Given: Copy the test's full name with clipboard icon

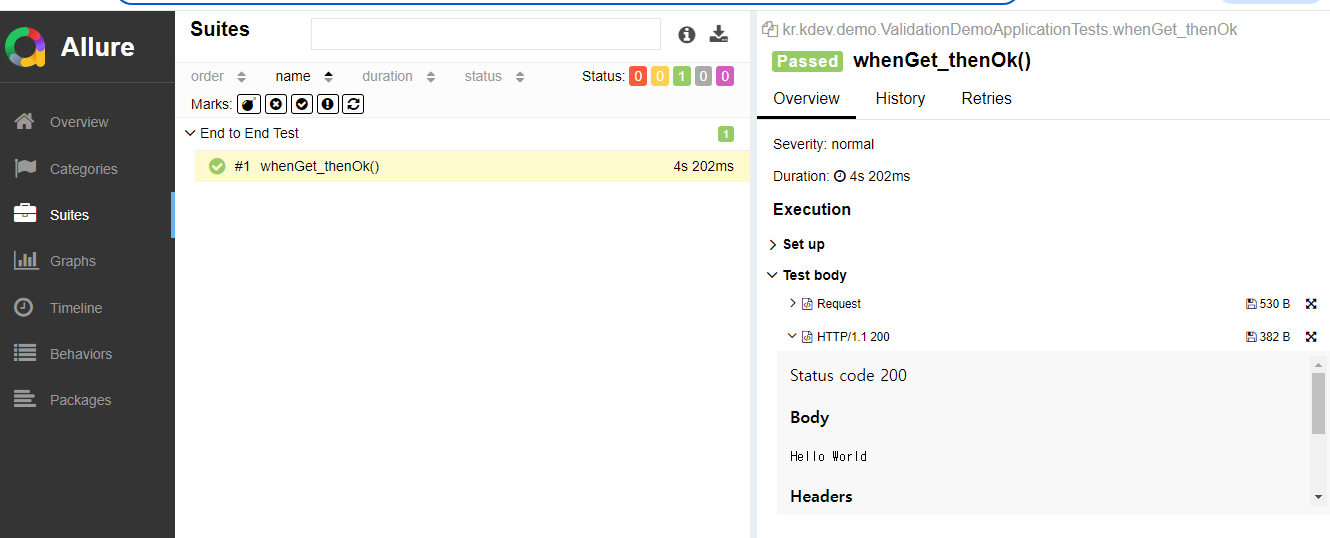Looking at the screenshot, I should 769,29.
